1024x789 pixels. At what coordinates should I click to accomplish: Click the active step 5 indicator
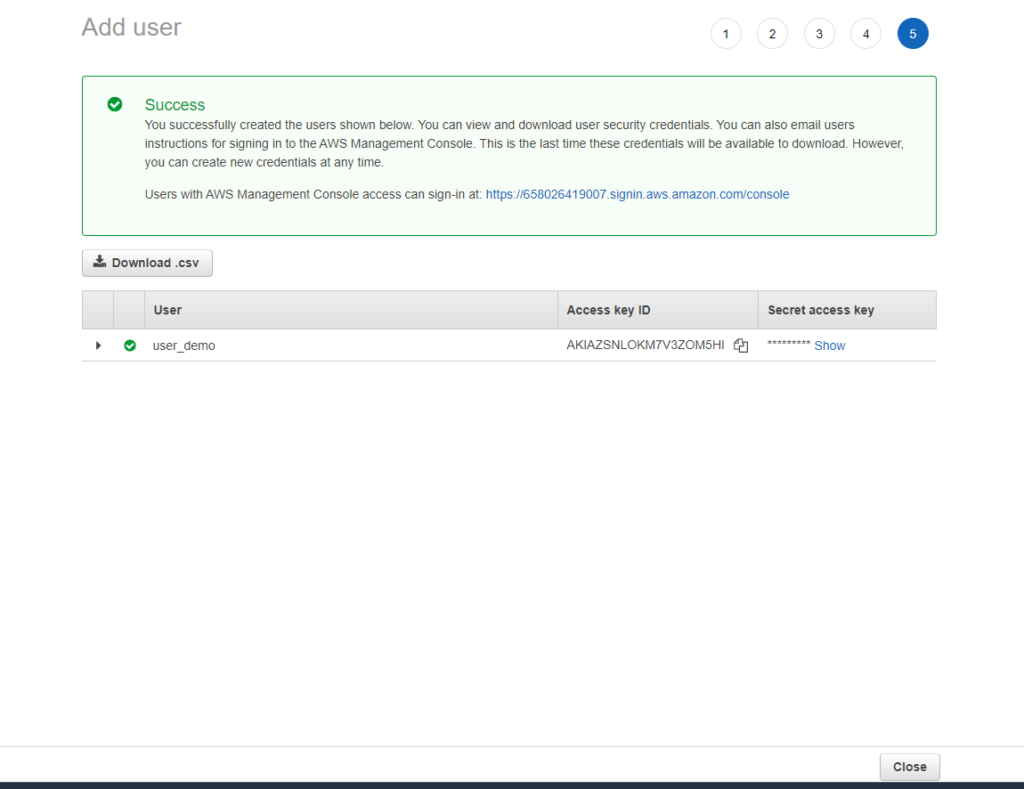[x=912, y=34]
